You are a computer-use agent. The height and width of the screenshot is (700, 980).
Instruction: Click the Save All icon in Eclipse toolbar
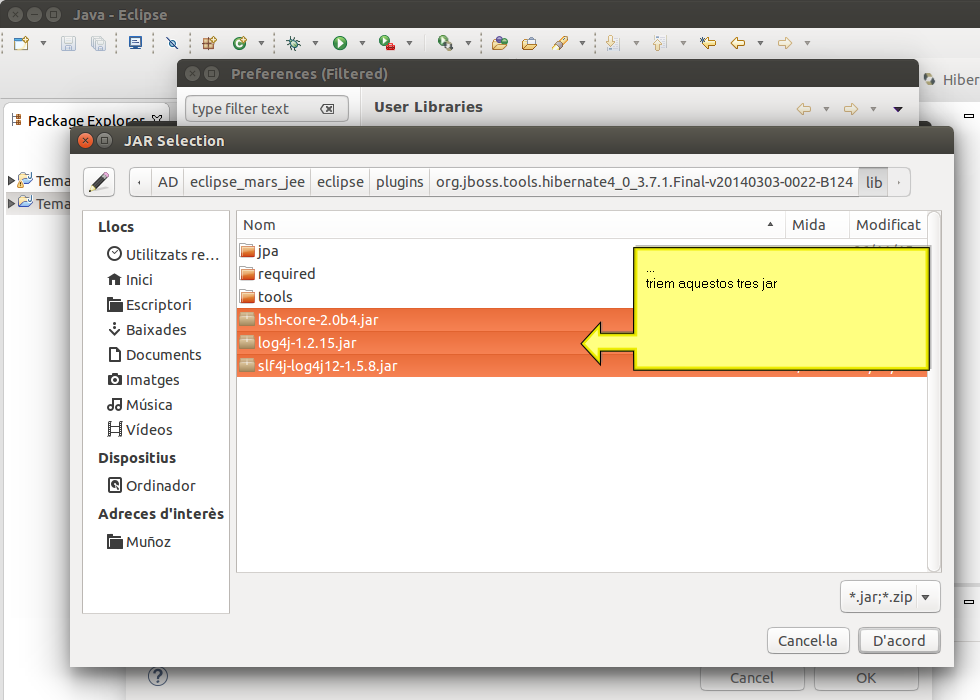(x=98, y=43)
